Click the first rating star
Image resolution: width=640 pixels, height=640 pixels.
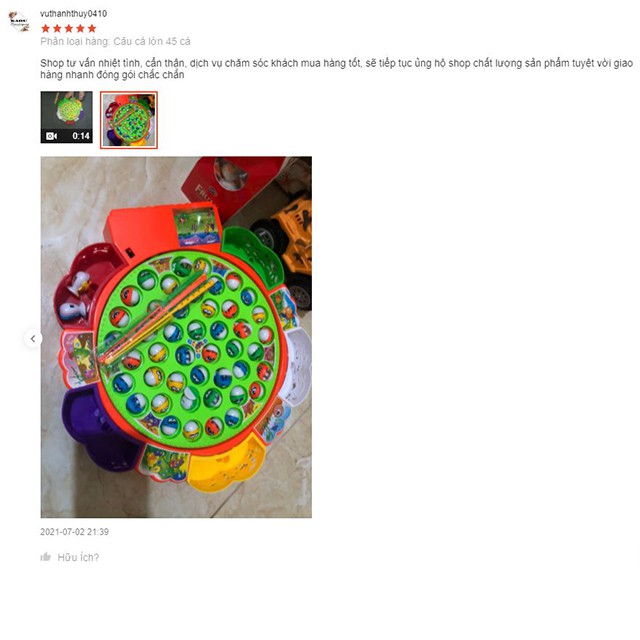(x=45, y=29)
